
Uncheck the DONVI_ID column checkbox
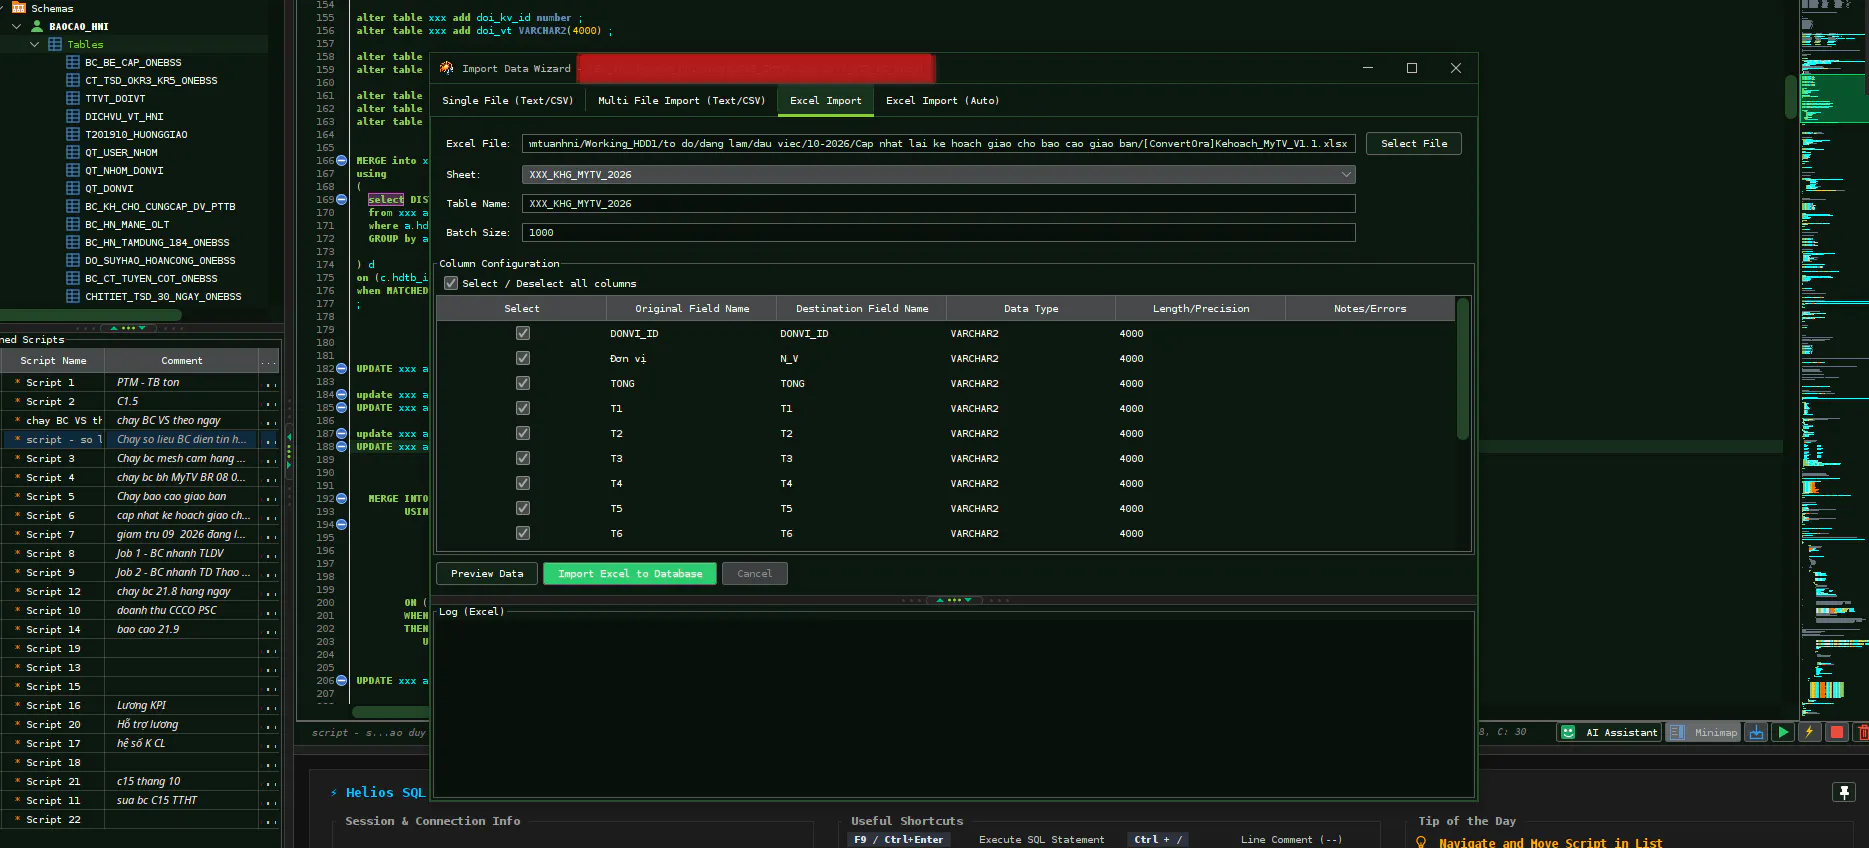point(523,333)
